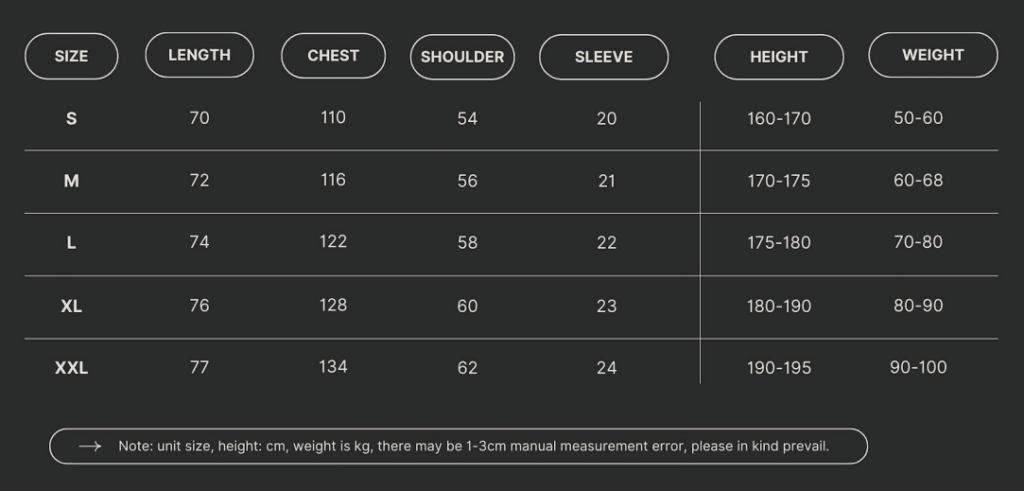Viewport: 1024px width, 491px height.
Task: Select shoulder value 58 in L row
Action: click(x=468, y=243)
